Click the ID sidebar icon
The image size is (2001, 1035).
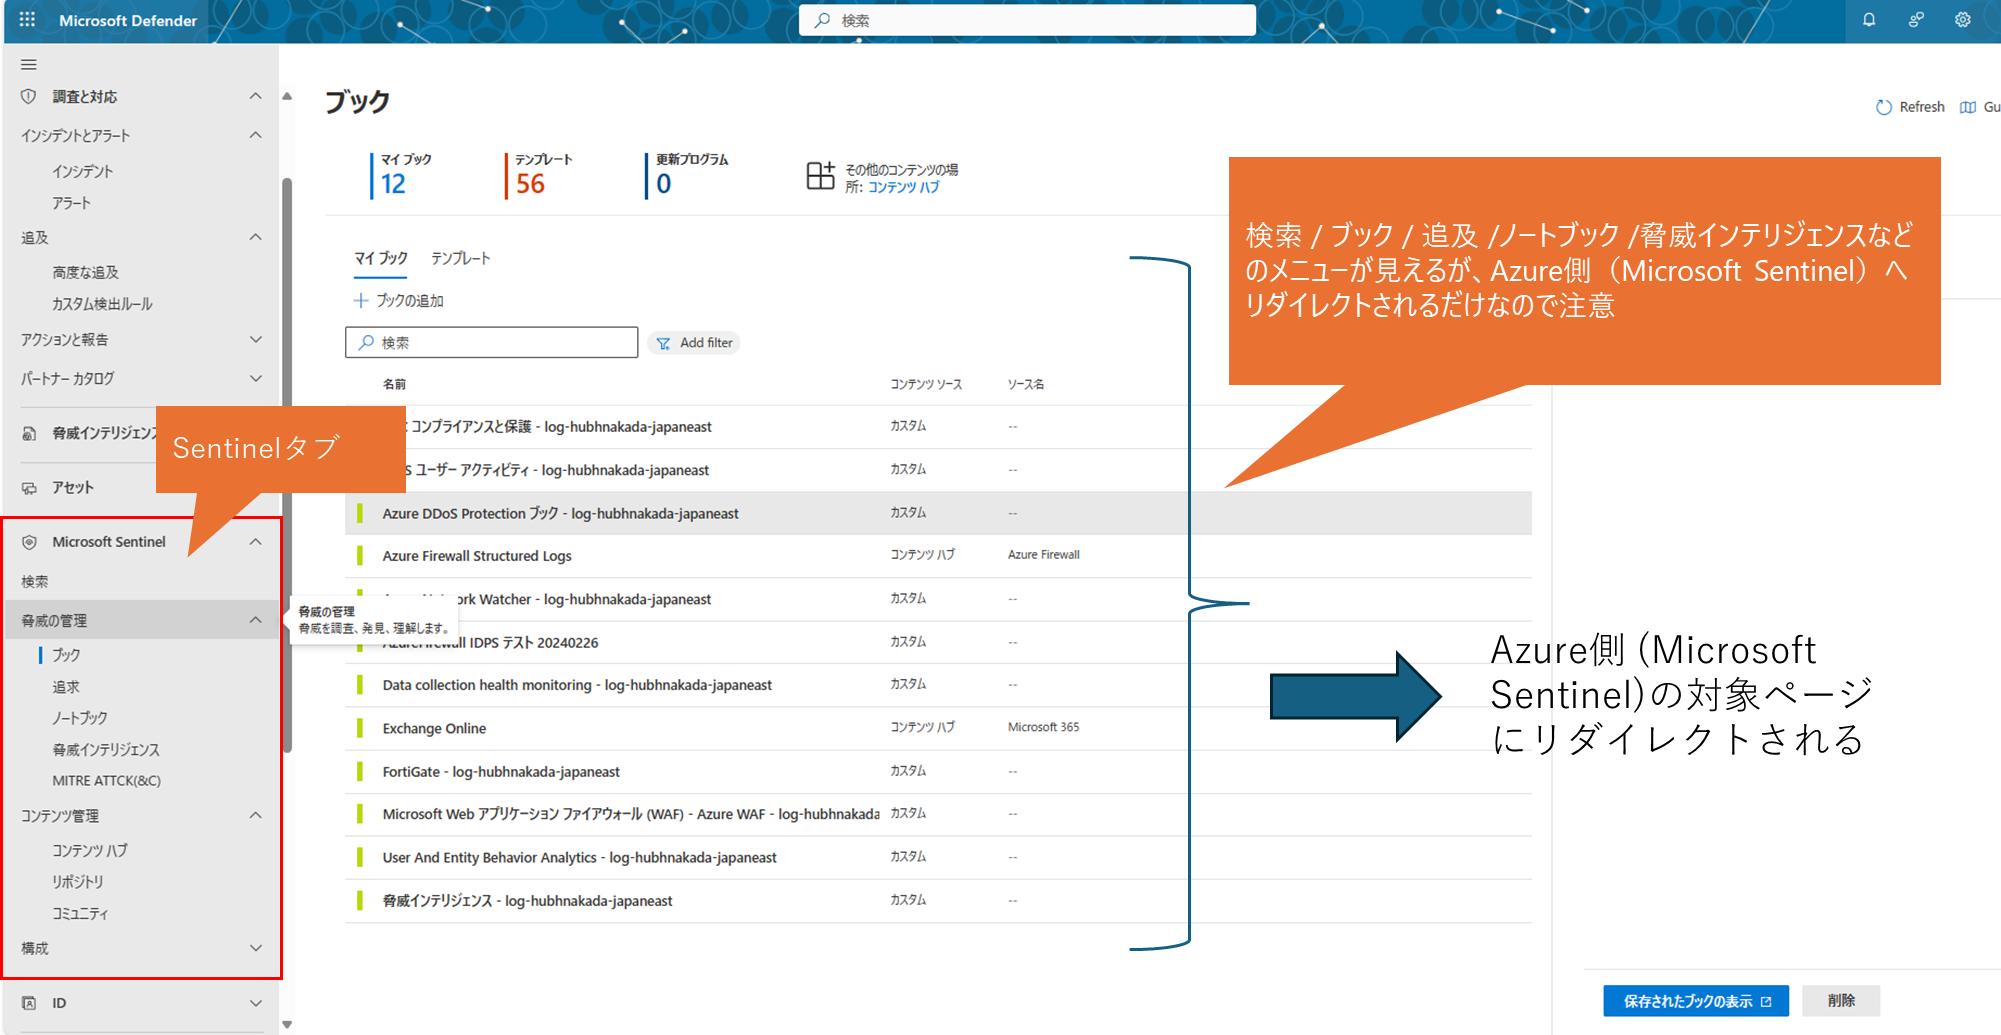click(x=29, y=1003)
